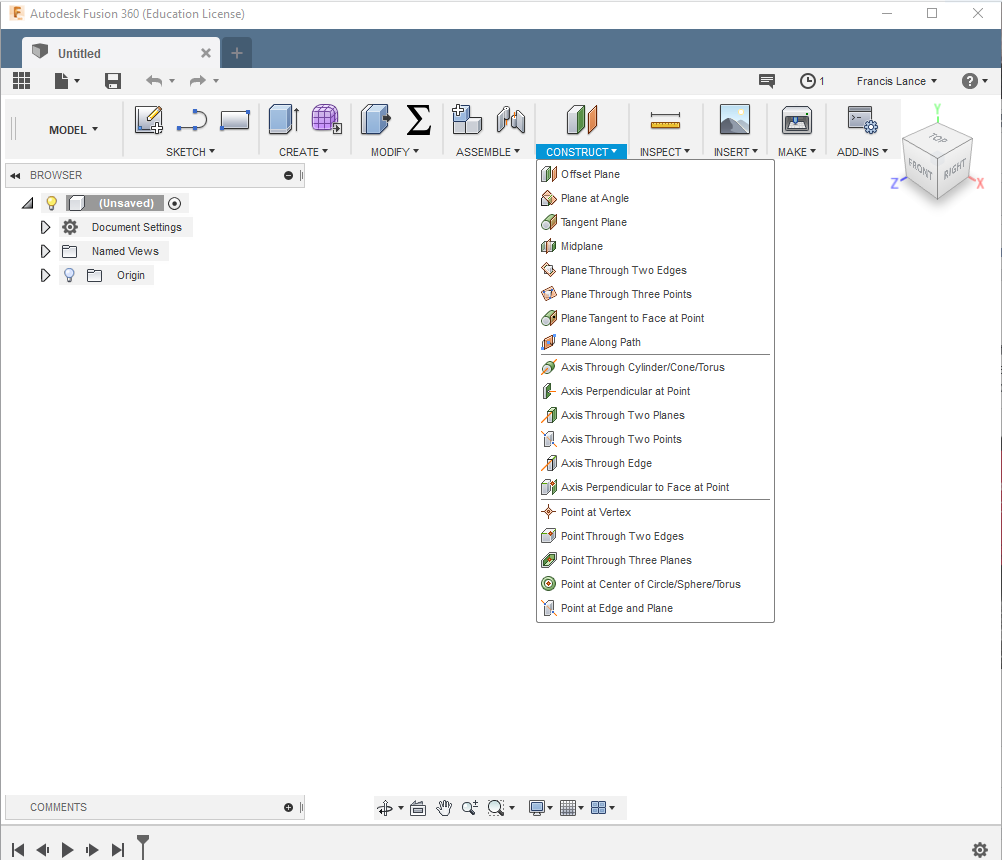Click the Scripts and Add-Ins icon
The height and width of the screenshot is (861, 1002).
[x=862, y=120]
